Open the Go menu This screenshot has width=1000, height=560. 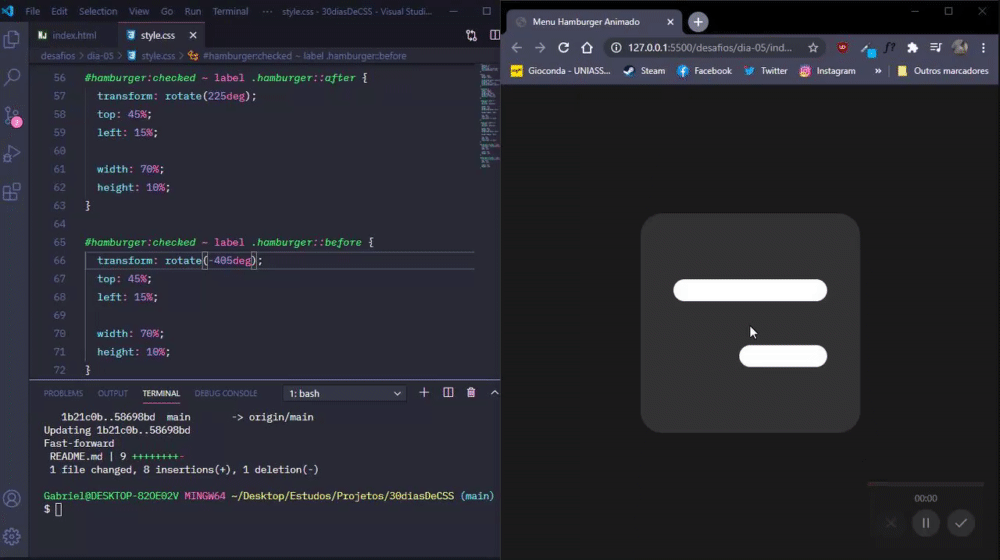167,11
